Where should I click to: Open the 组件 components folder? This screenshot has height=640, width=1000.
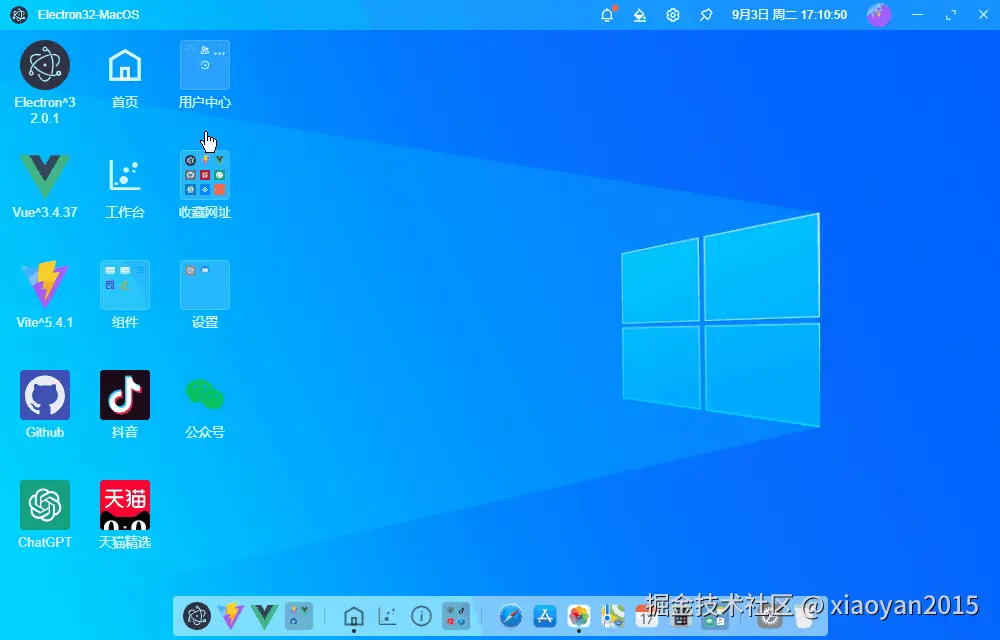(x=125, y=285)
